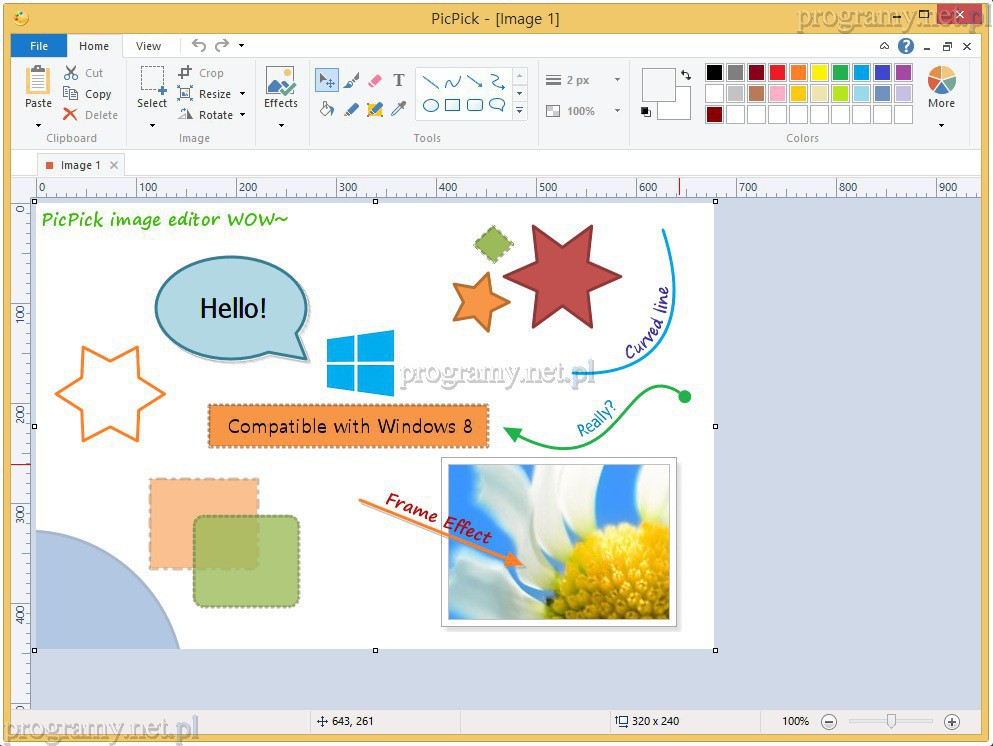This screenshot has width=993, height=746.
Task: Swap foreground and background colors
Action: 685,75
